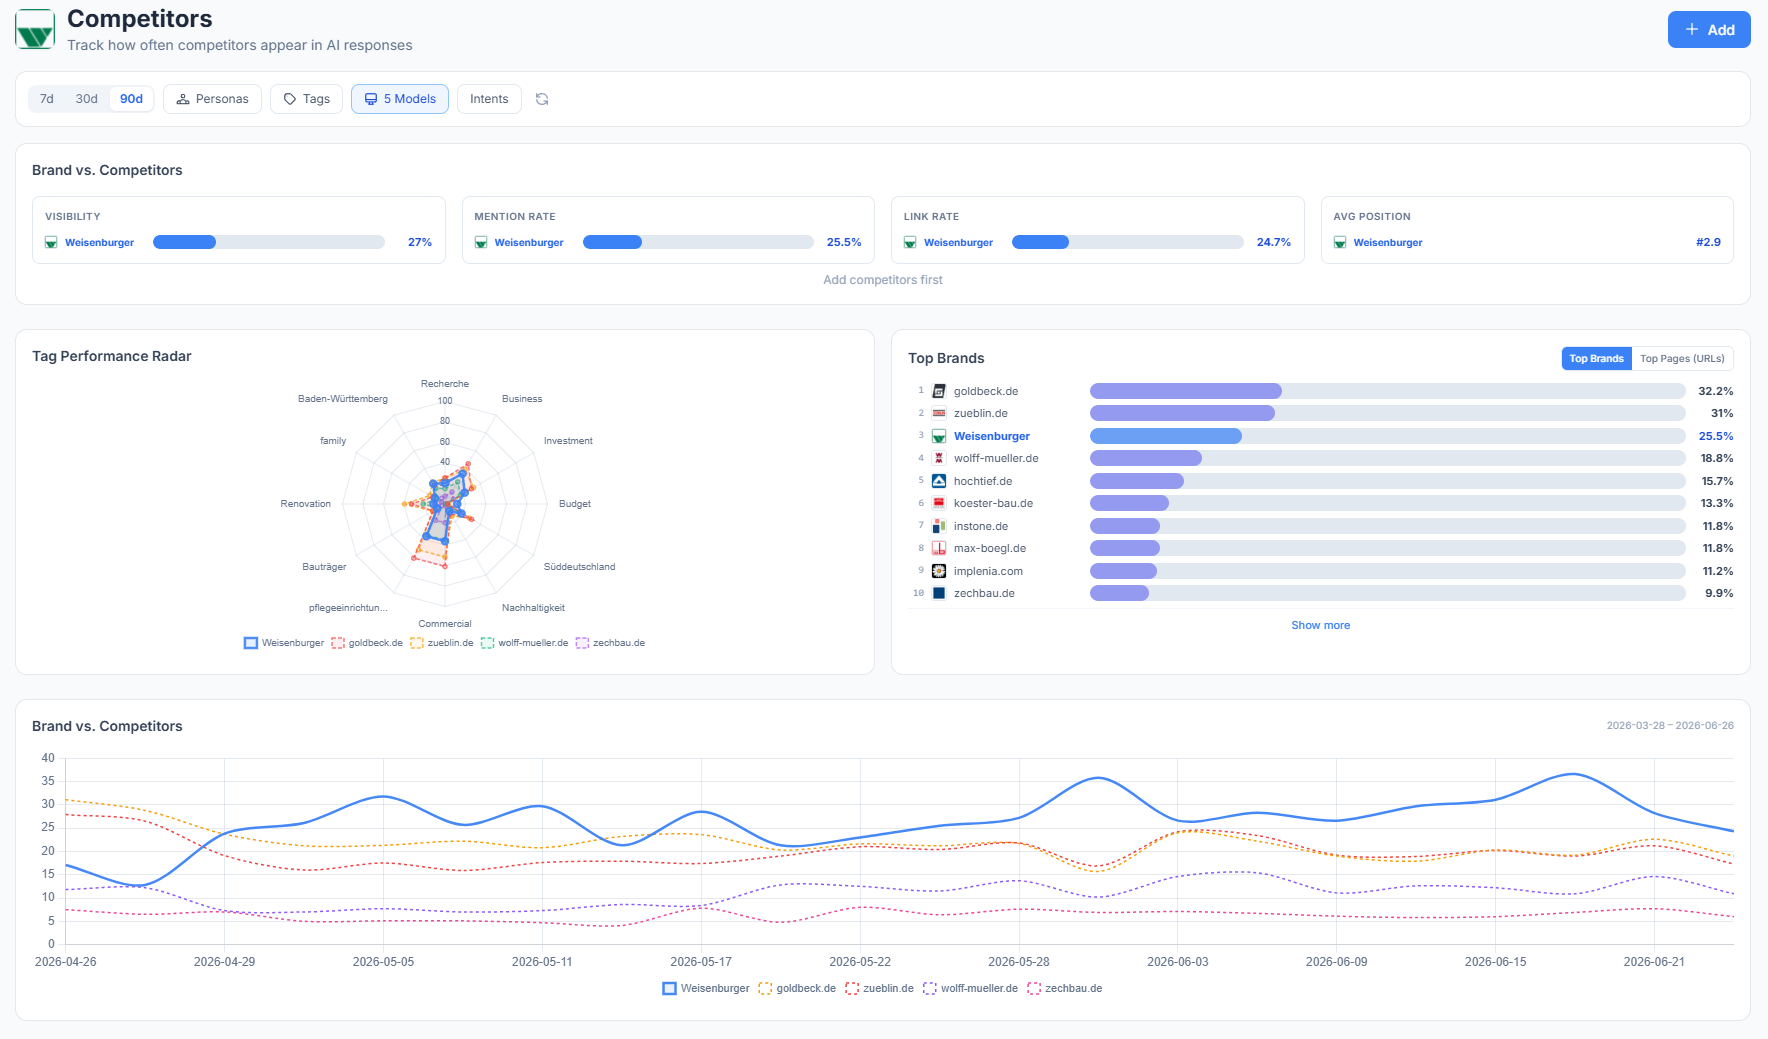Click the hochtief.de favicon in Top Brands
This screenshot has width=1768, height=1039.
[x=939, y=481]
